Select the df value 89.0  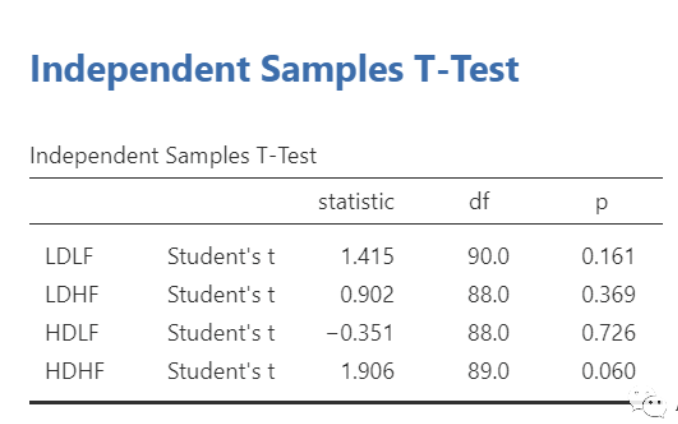(488, 372)
